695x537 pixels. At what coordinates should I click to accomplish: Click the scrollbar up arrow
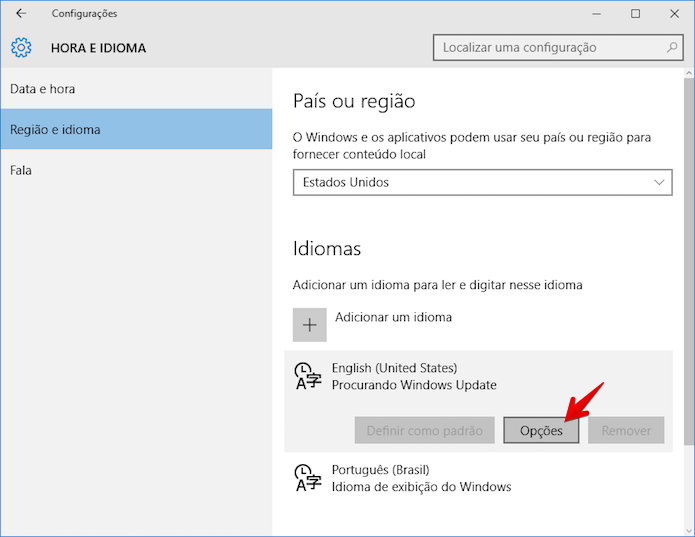pyautogui.click(x=689, y=73)
